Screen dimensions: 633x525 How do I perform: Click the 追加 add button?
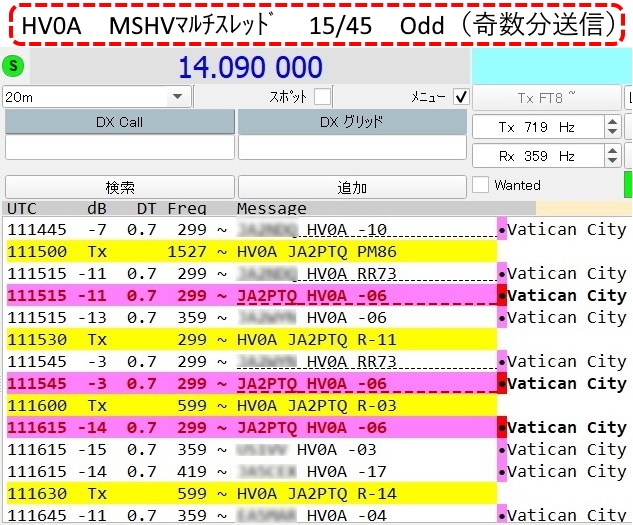[x=352, y=187]
